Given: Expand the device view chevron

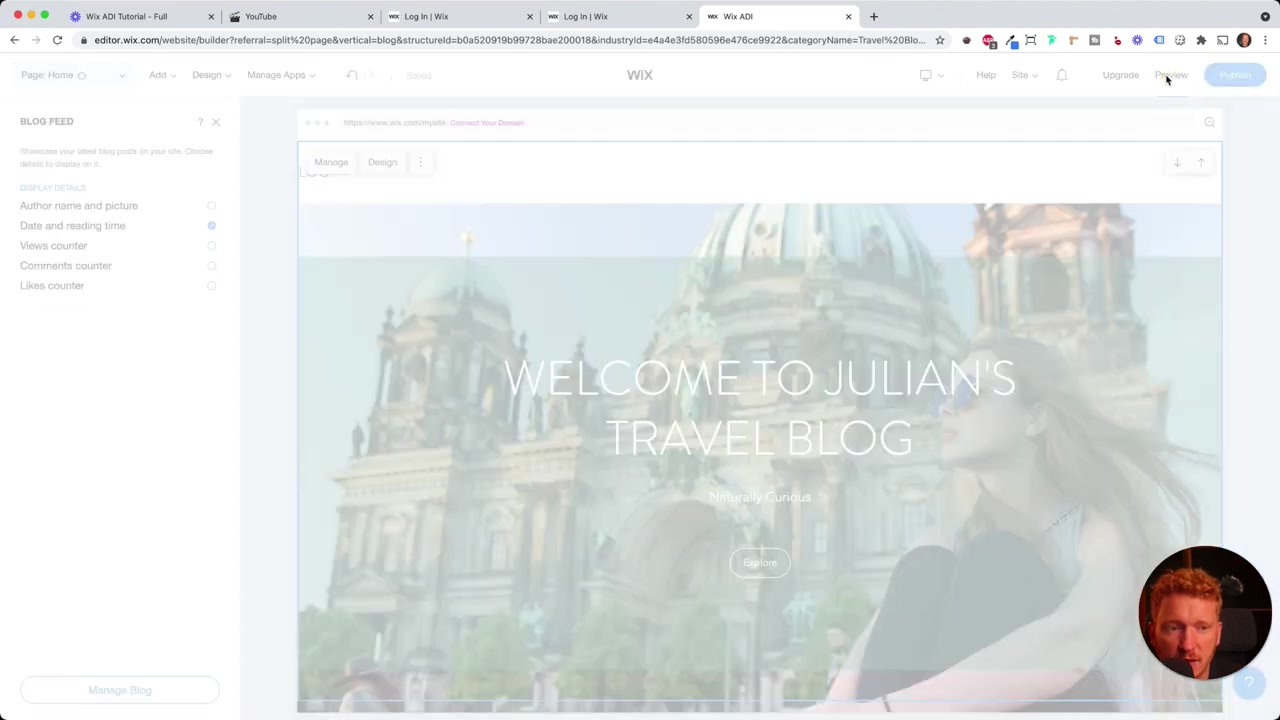Looking at the screenshot, I should tap(941, 76).
